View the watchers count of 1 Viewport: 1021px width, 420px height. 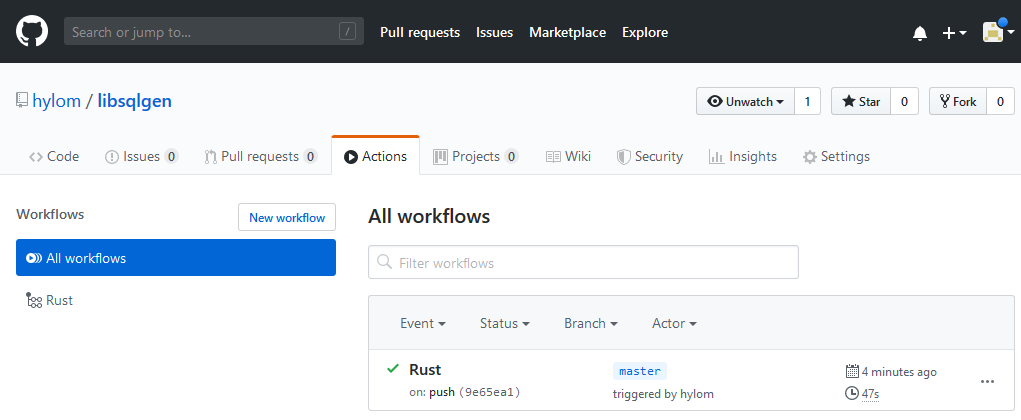tap(807, 101)
